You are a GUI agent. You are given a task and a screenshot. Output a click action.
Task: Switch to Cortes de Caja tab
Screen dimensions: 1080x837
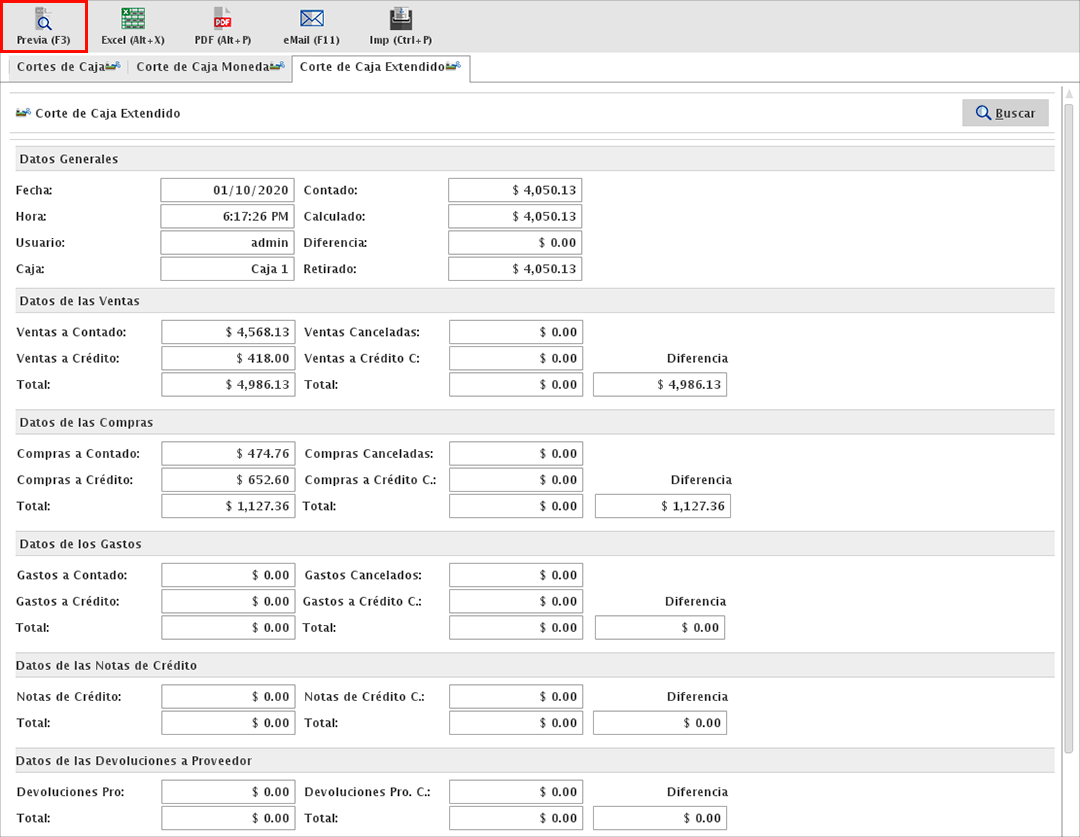click(x=69, y=67)
